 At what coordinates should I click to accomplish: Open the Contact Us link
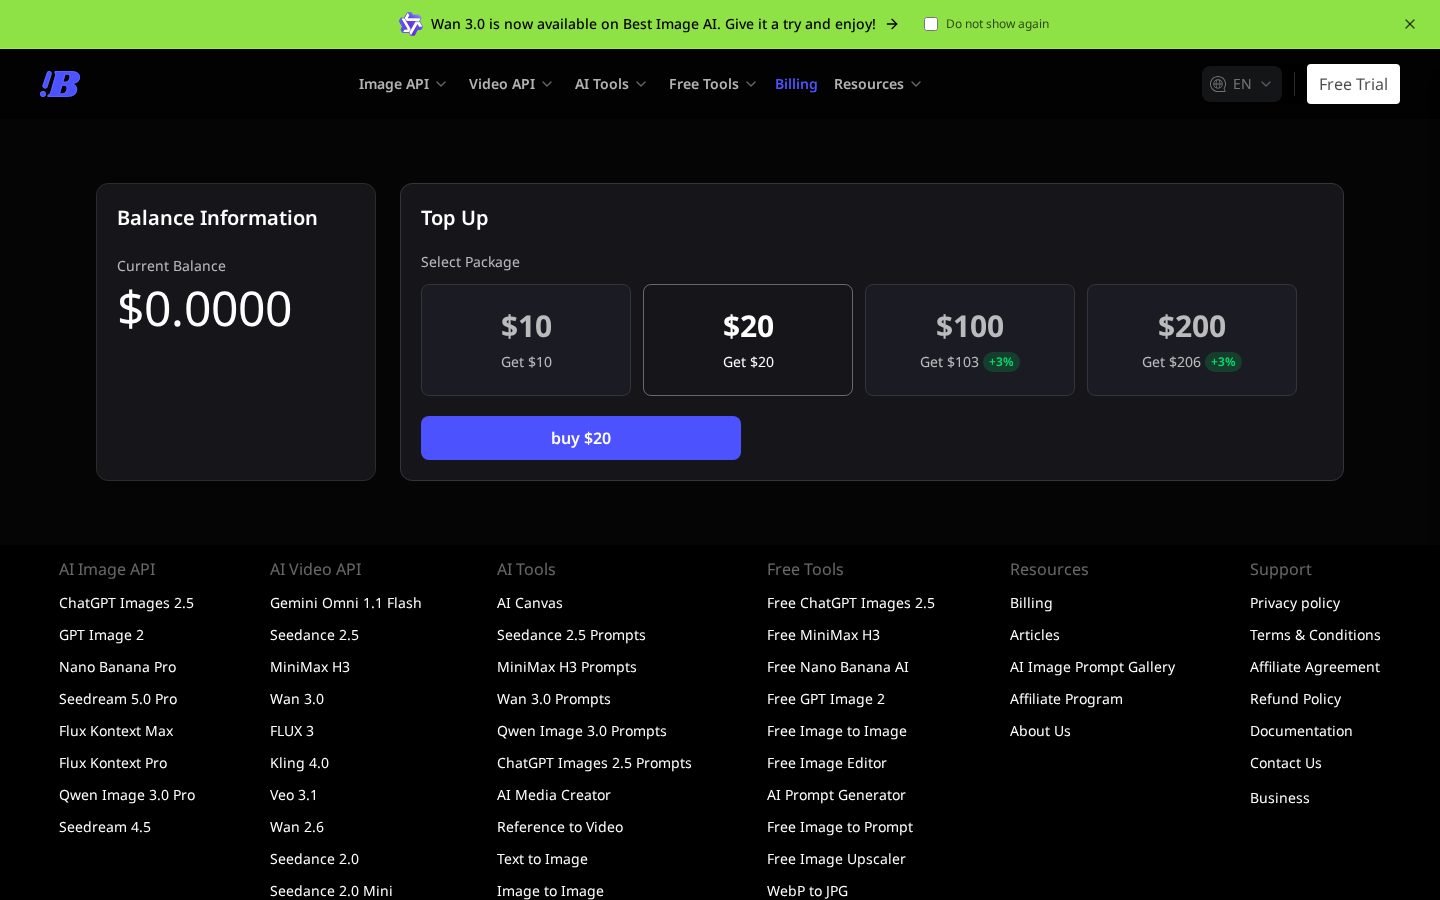click(x=1286, y=763)
